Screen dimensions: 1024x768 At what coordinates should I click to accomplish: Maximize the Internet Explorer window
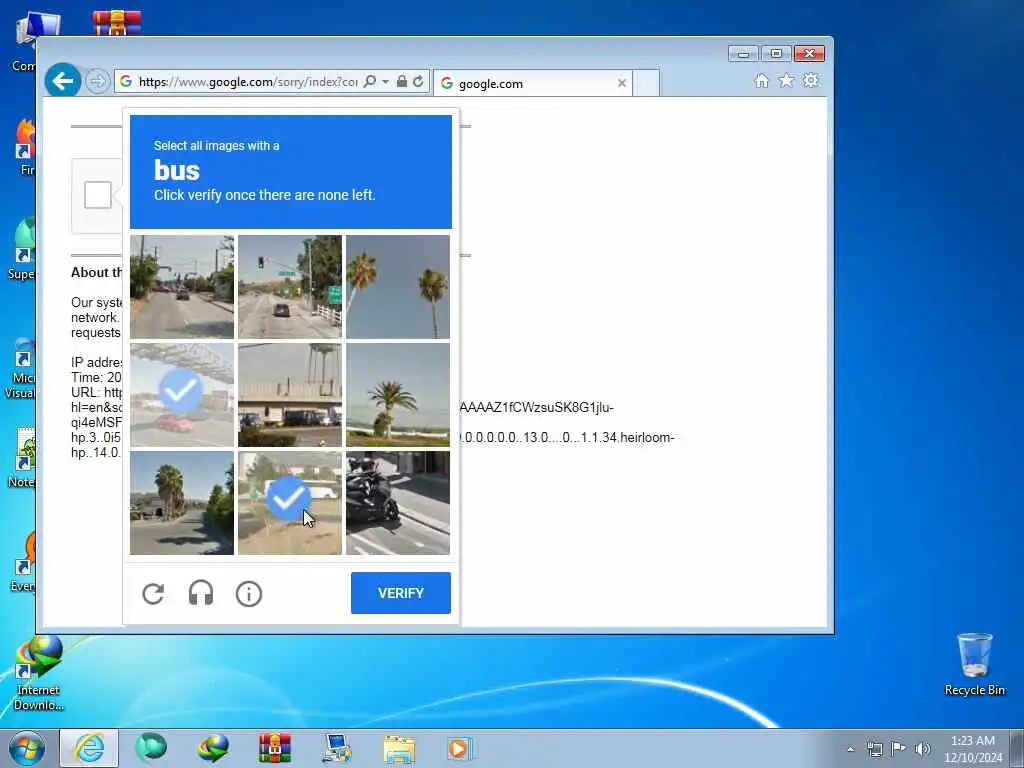click(x=776, y=54)
